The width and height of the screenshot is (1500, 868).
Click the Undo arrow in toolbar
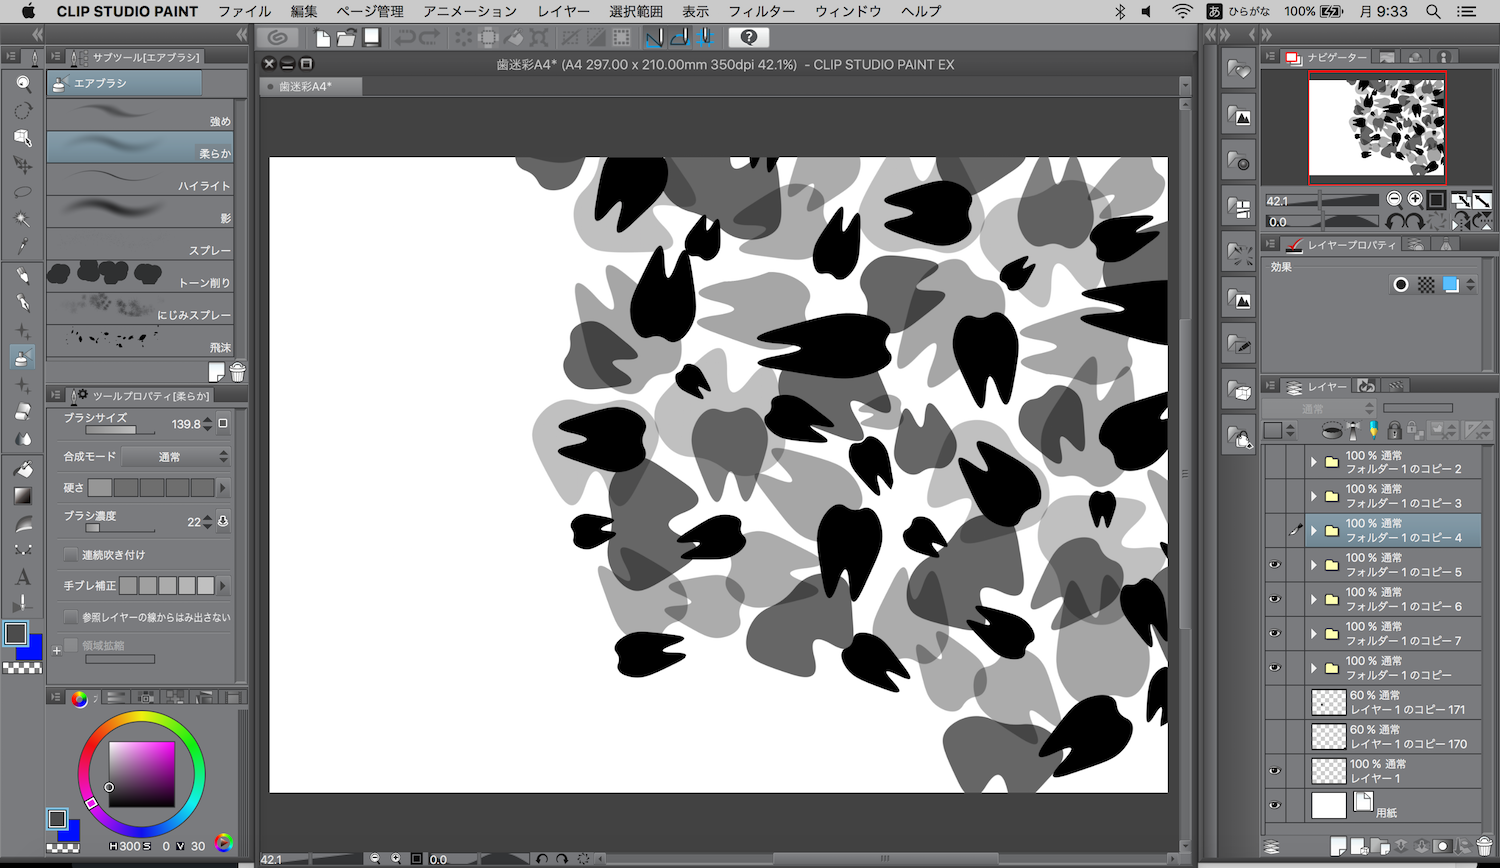[x=404, y=38]
